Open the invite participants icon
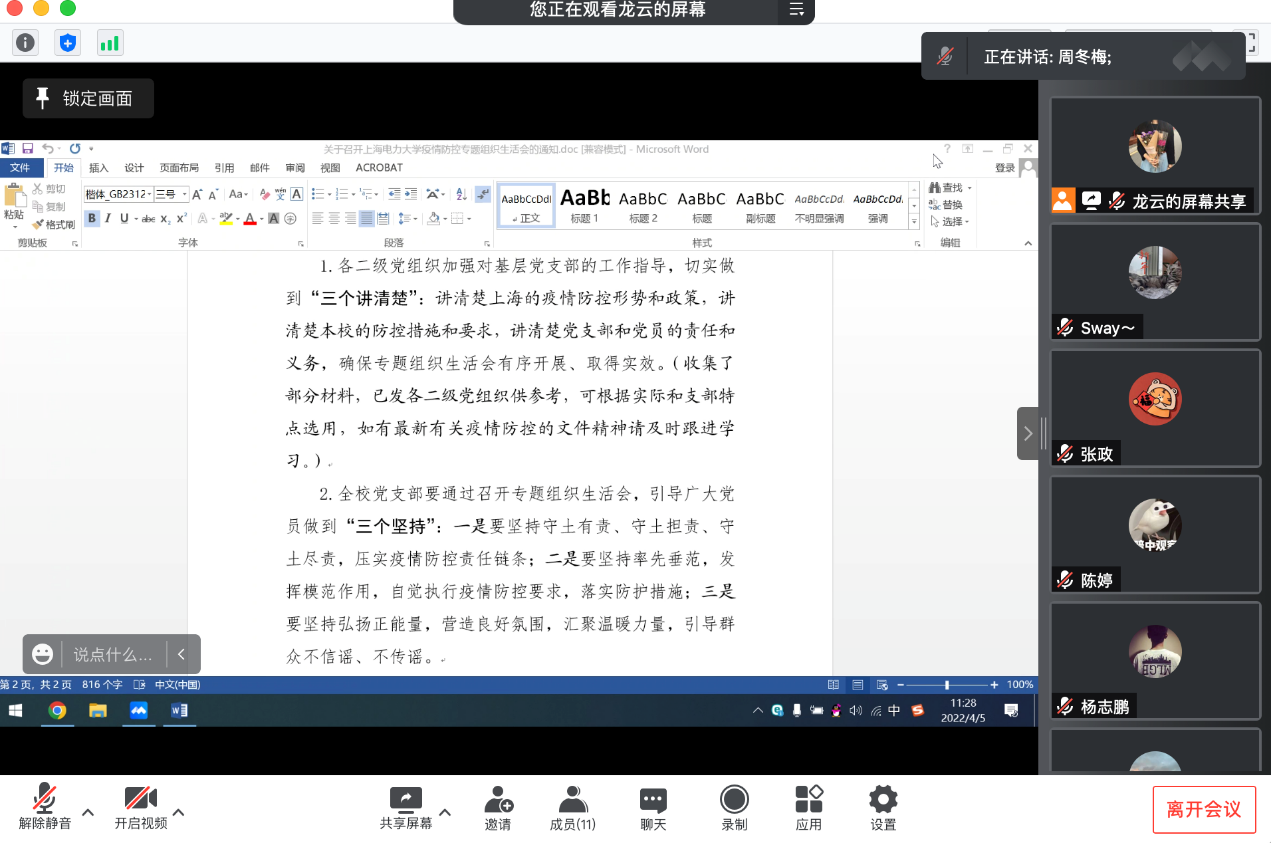 [x=498, y=807]
